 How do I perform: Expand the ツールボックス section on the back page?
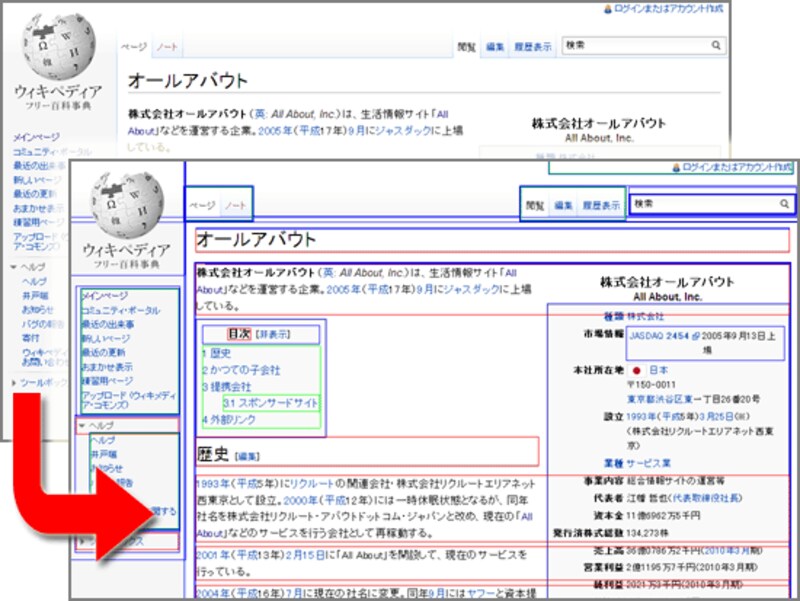[14, 382]
